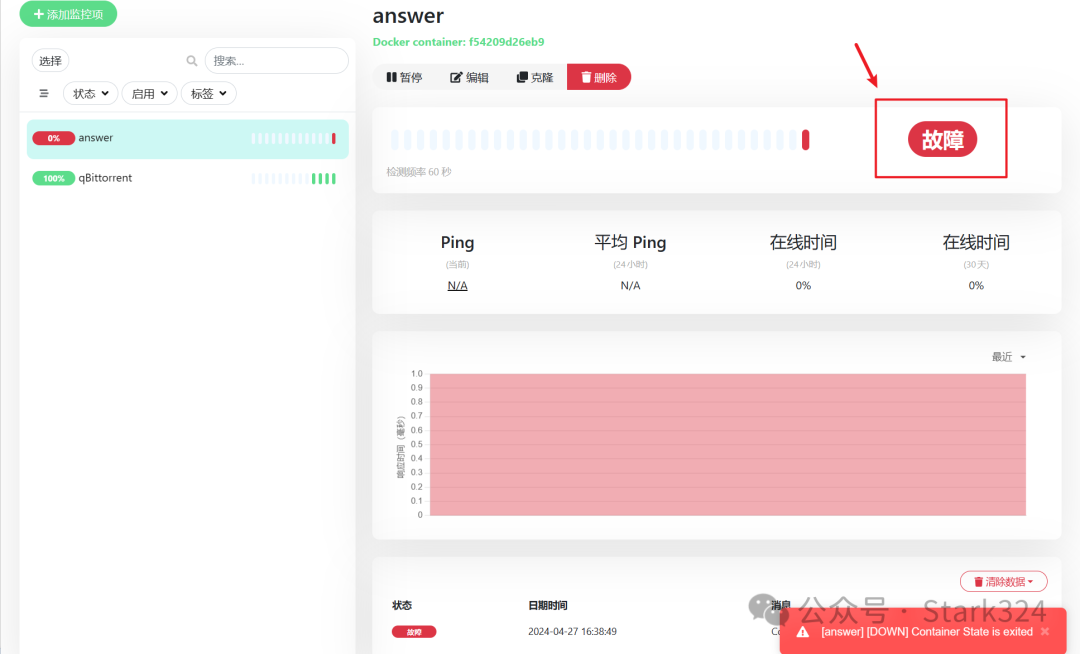Screen dimensions: 1080x654
Task: Click the 暂停 pause button
Action: point(404,77)
